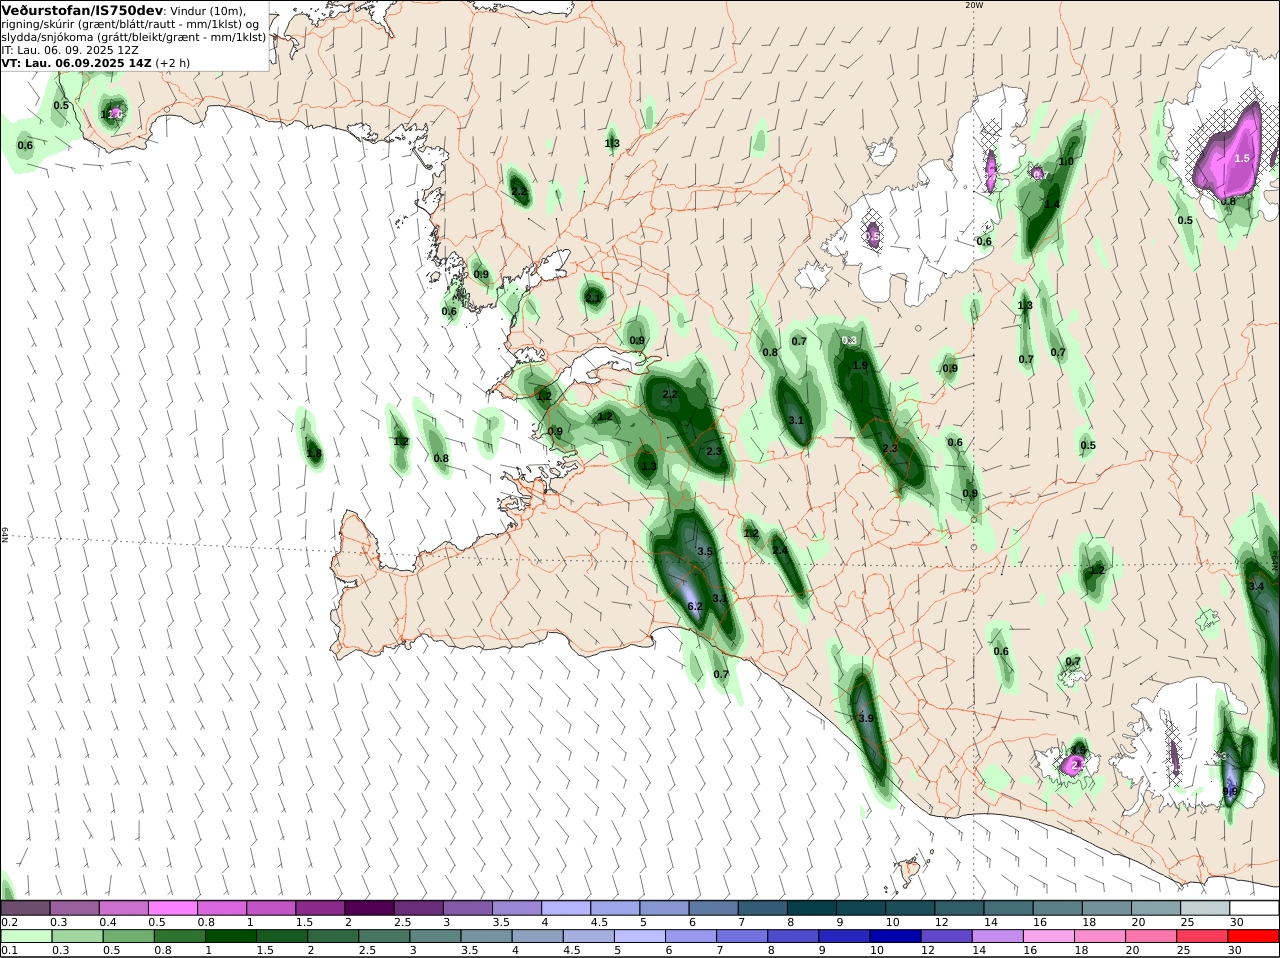Screen dimensions: 1280x958
Task: Pick the pale green 0.1 swatch in rain legend
Action: coord(26,937)
